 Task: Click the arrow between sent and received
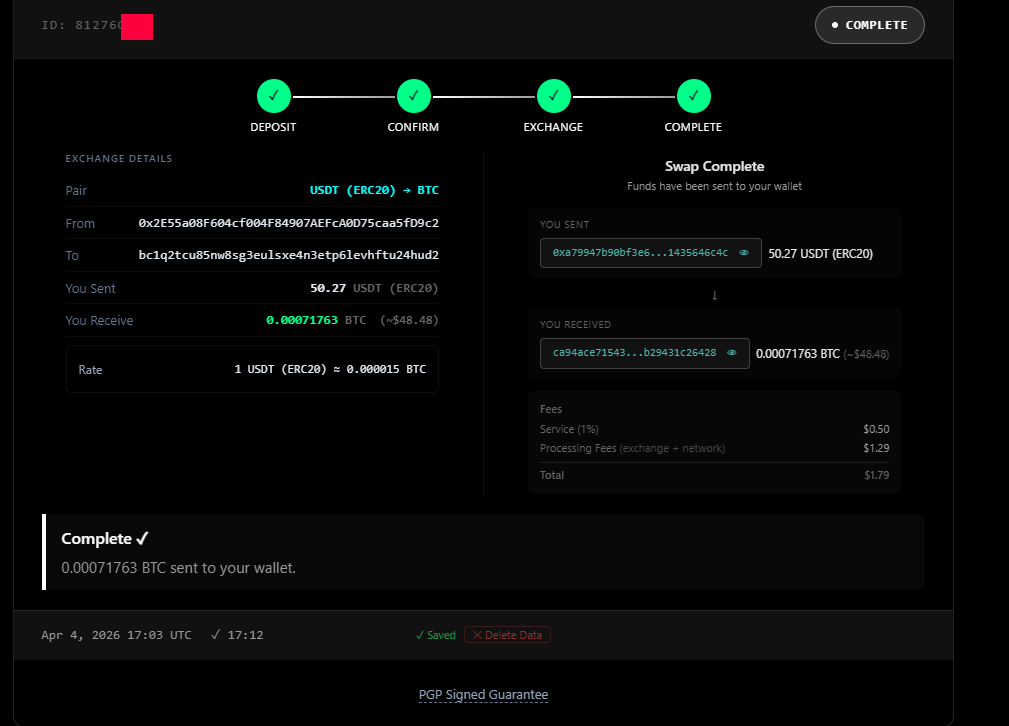[x=714, y=295]
